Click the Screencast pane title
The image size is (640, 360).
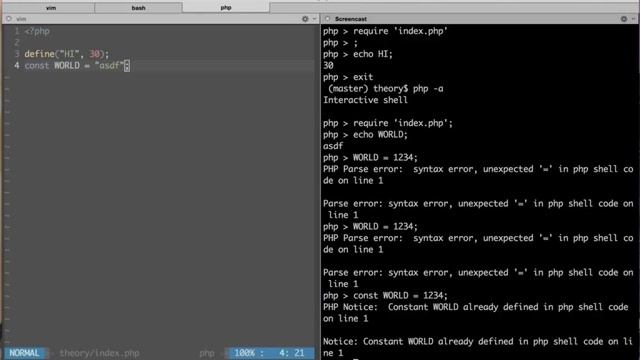click(351, 19)
